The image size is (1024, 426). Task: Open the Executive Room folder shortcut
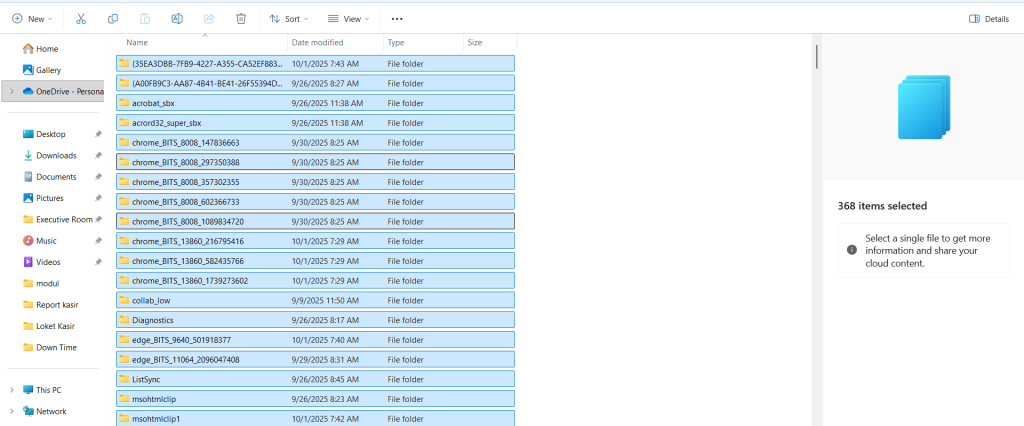[x=63, y=219]
